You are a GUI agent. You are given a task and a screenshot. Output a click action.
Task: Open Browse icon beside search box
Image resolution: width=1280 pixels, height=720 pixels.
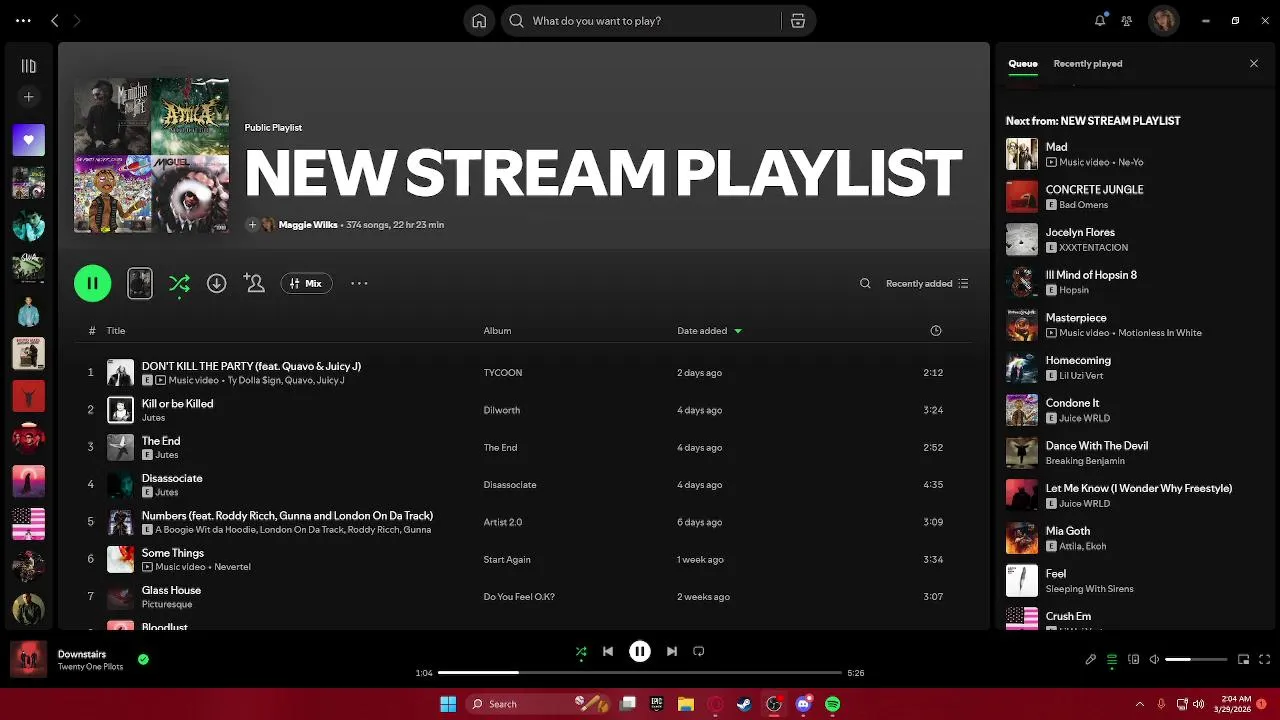pos(798,21)
